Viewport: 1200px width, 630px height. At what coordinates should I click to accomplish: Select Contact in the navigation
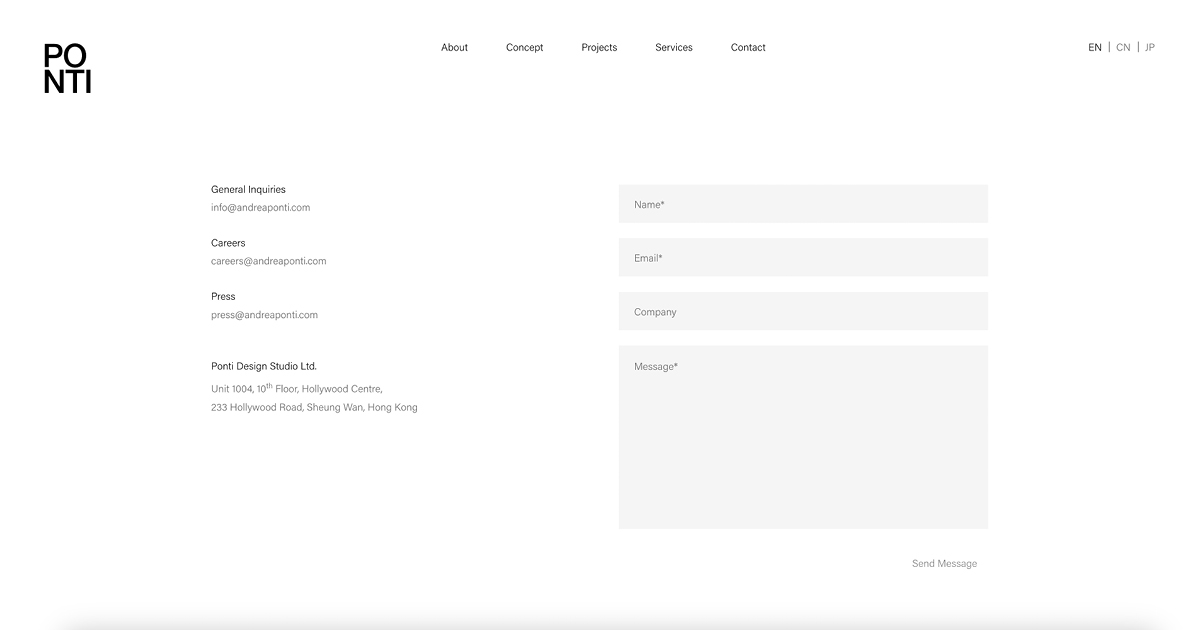click(x=748, y=47)
